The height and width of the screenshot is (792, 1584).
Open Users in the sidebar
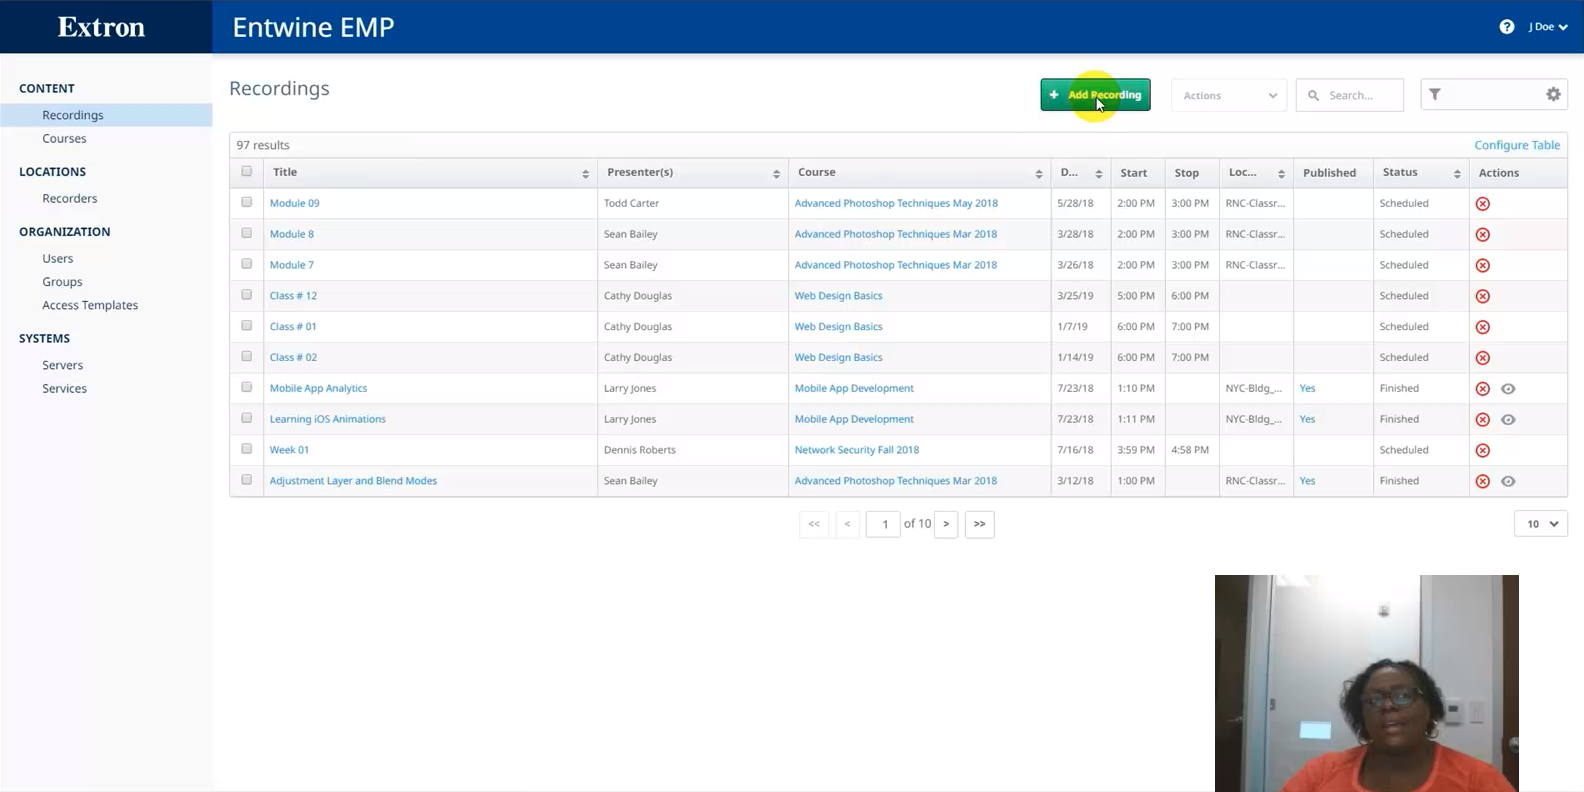pyautogui.click(x=57, y=259)
